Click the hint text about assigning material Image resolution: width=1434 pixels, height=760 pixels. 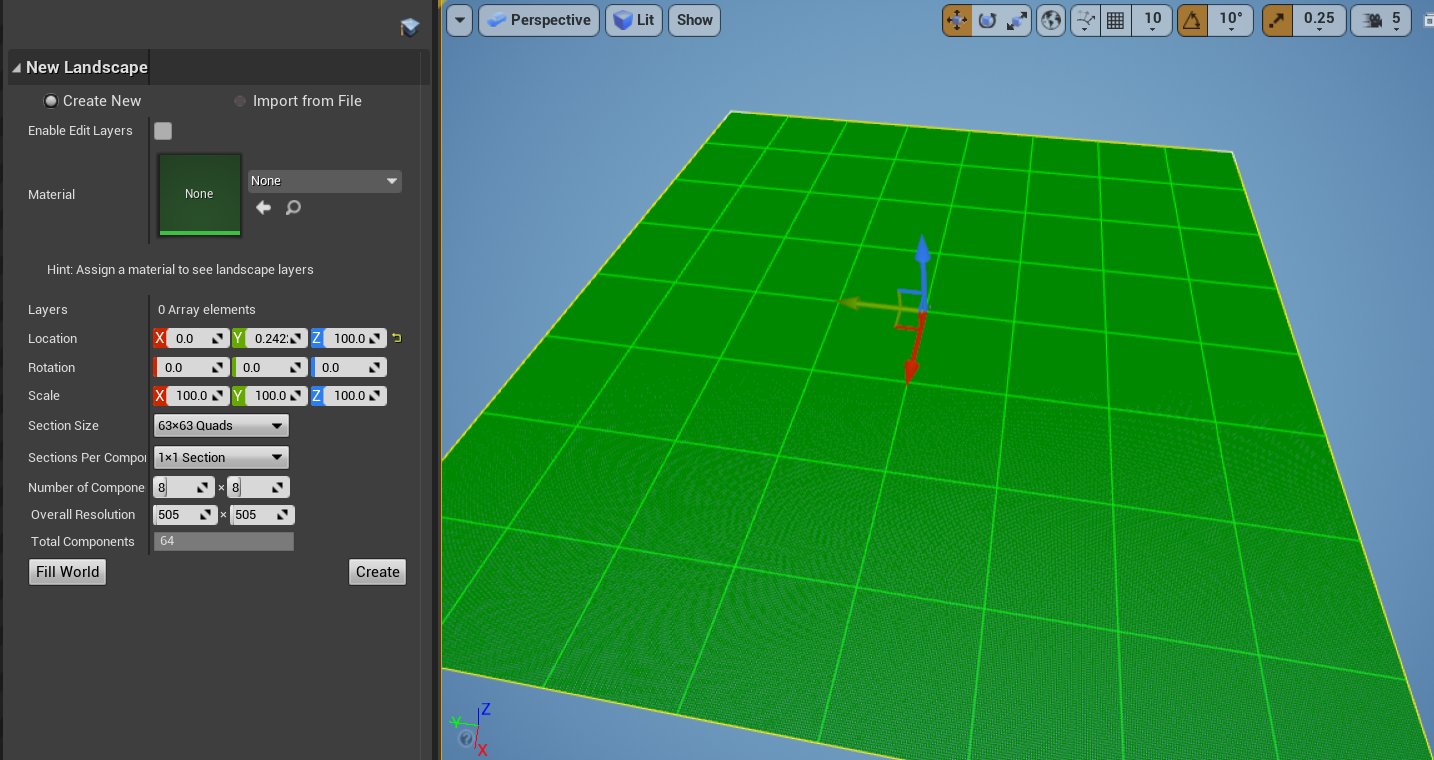[x=180, y=270]
